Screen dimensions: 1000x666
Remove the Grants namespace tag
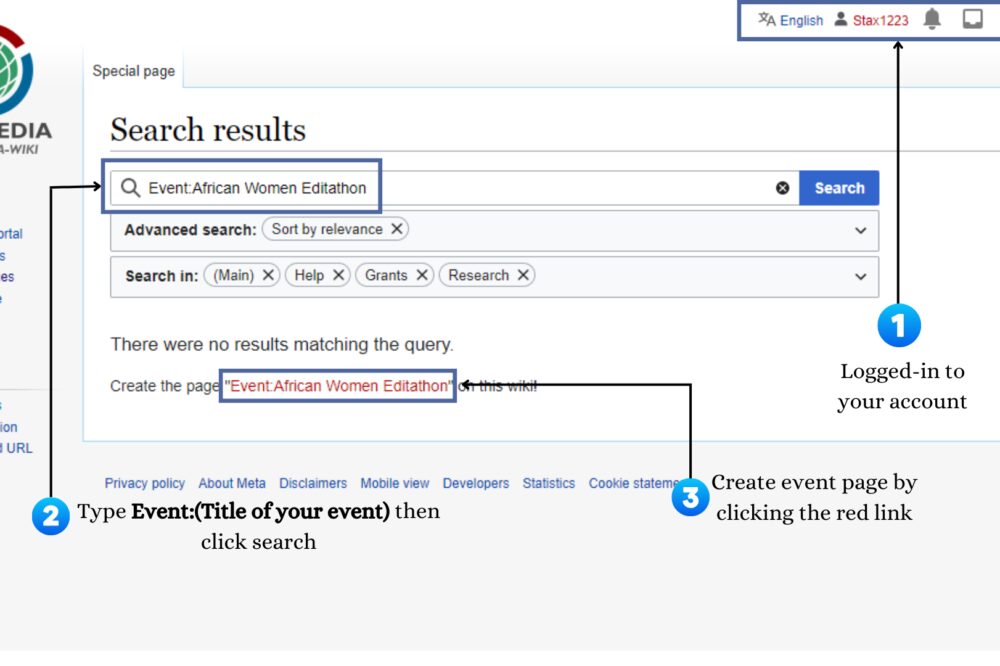coord(422,275)
